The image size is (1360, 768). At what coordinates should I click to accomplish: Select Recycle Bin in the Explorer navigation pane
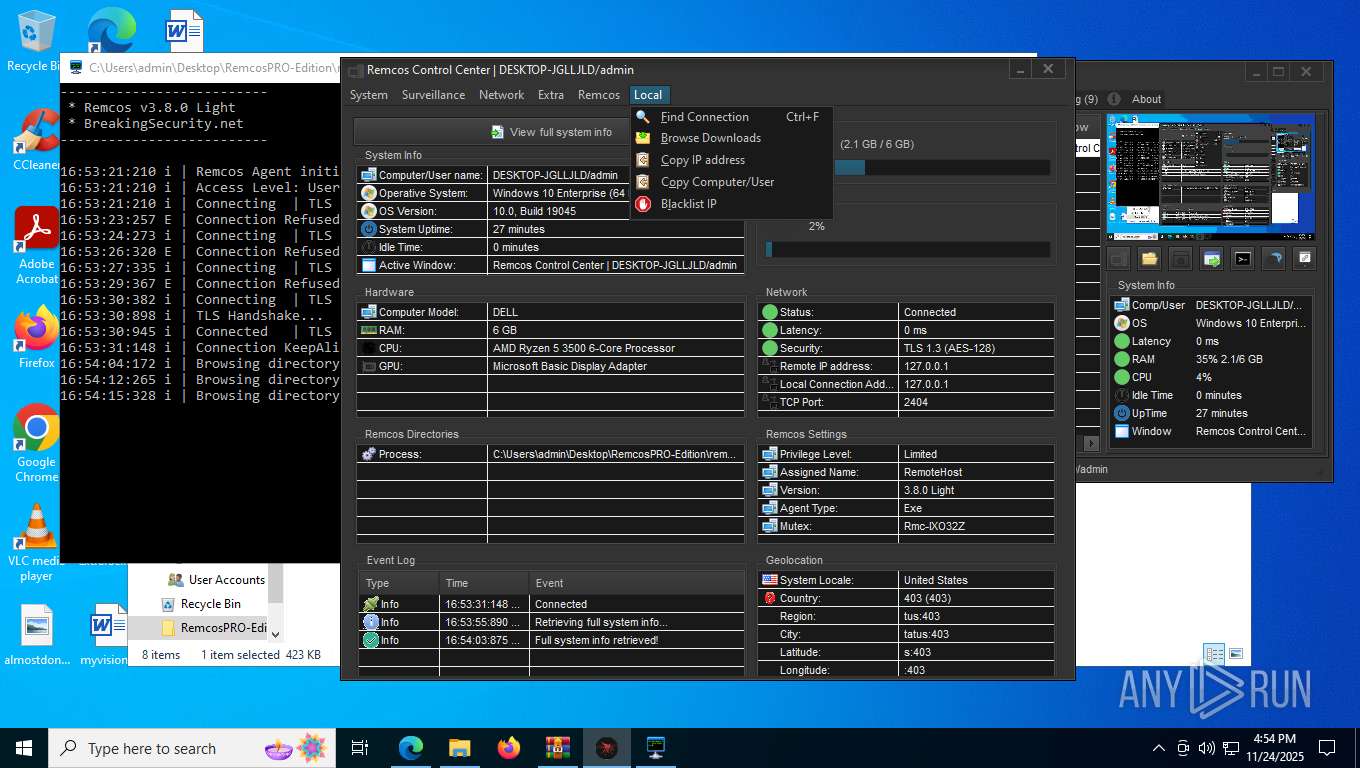point(210,604)
